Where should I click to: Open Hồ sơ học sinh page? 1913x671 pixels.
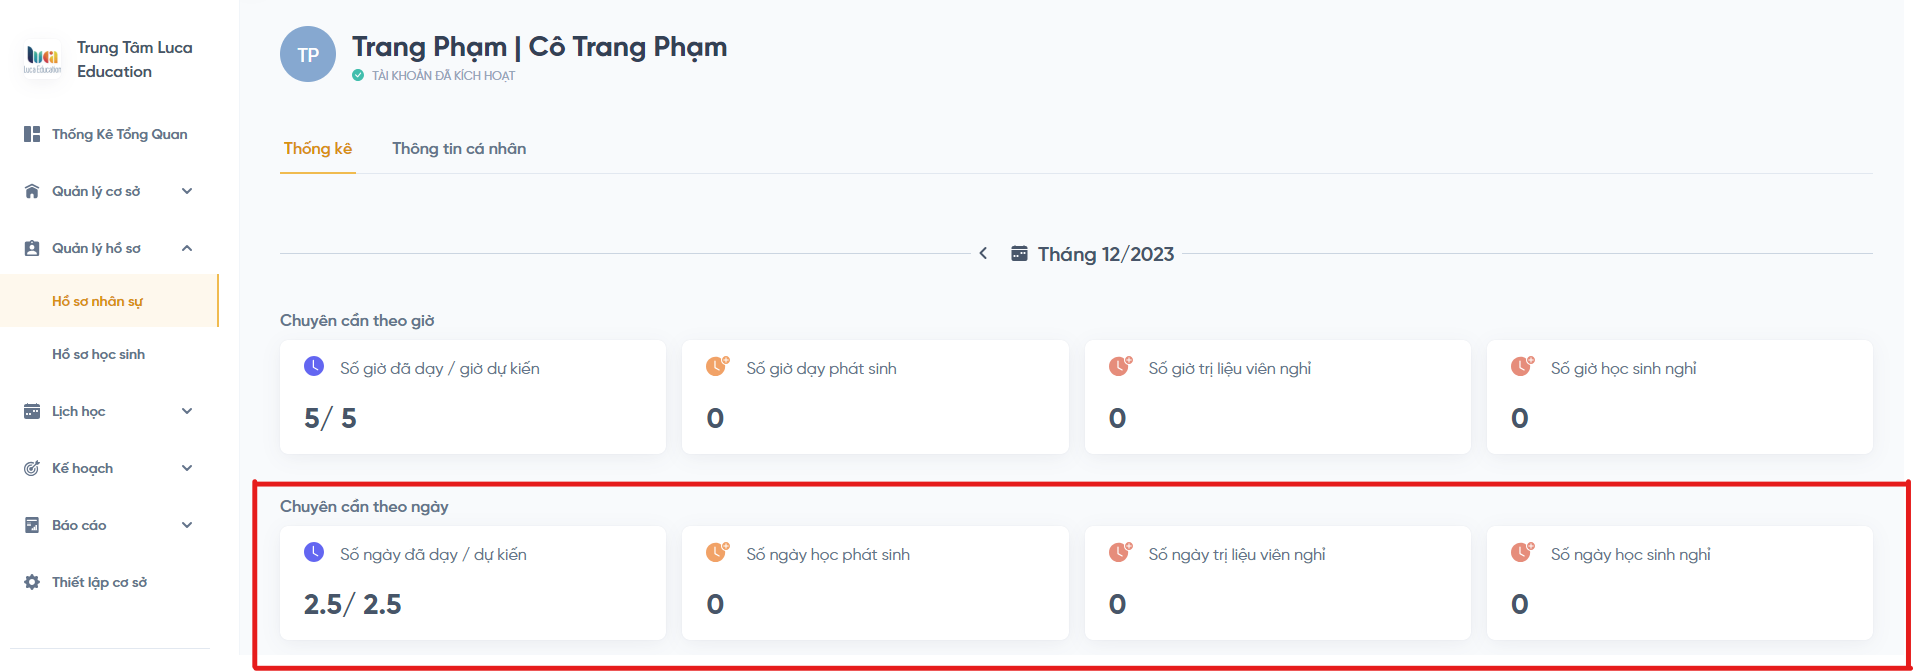click(98, 354)
